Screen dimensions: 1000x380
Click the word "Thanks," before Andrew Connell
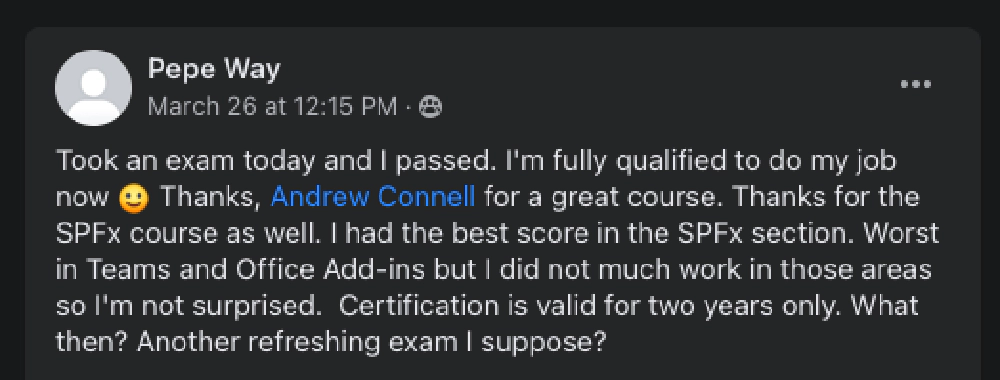(210, 198)
